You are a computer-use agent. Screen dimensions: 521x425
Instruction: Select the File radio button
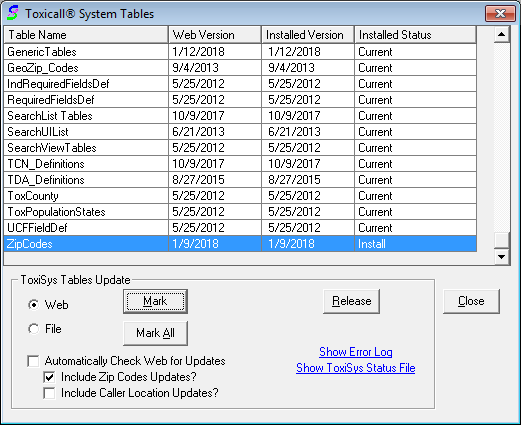[34, 329]
